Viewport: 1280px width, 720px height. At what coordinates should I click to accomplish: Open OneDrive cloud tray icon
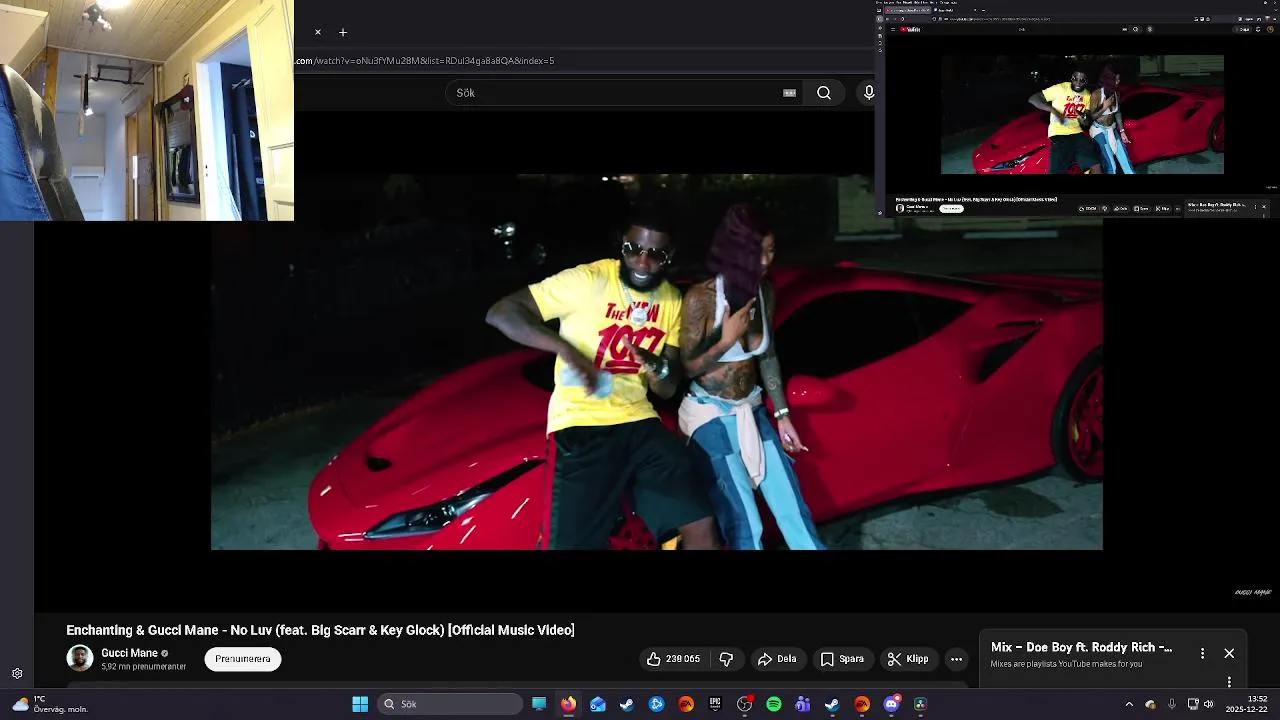click(x=1150, y=704)
